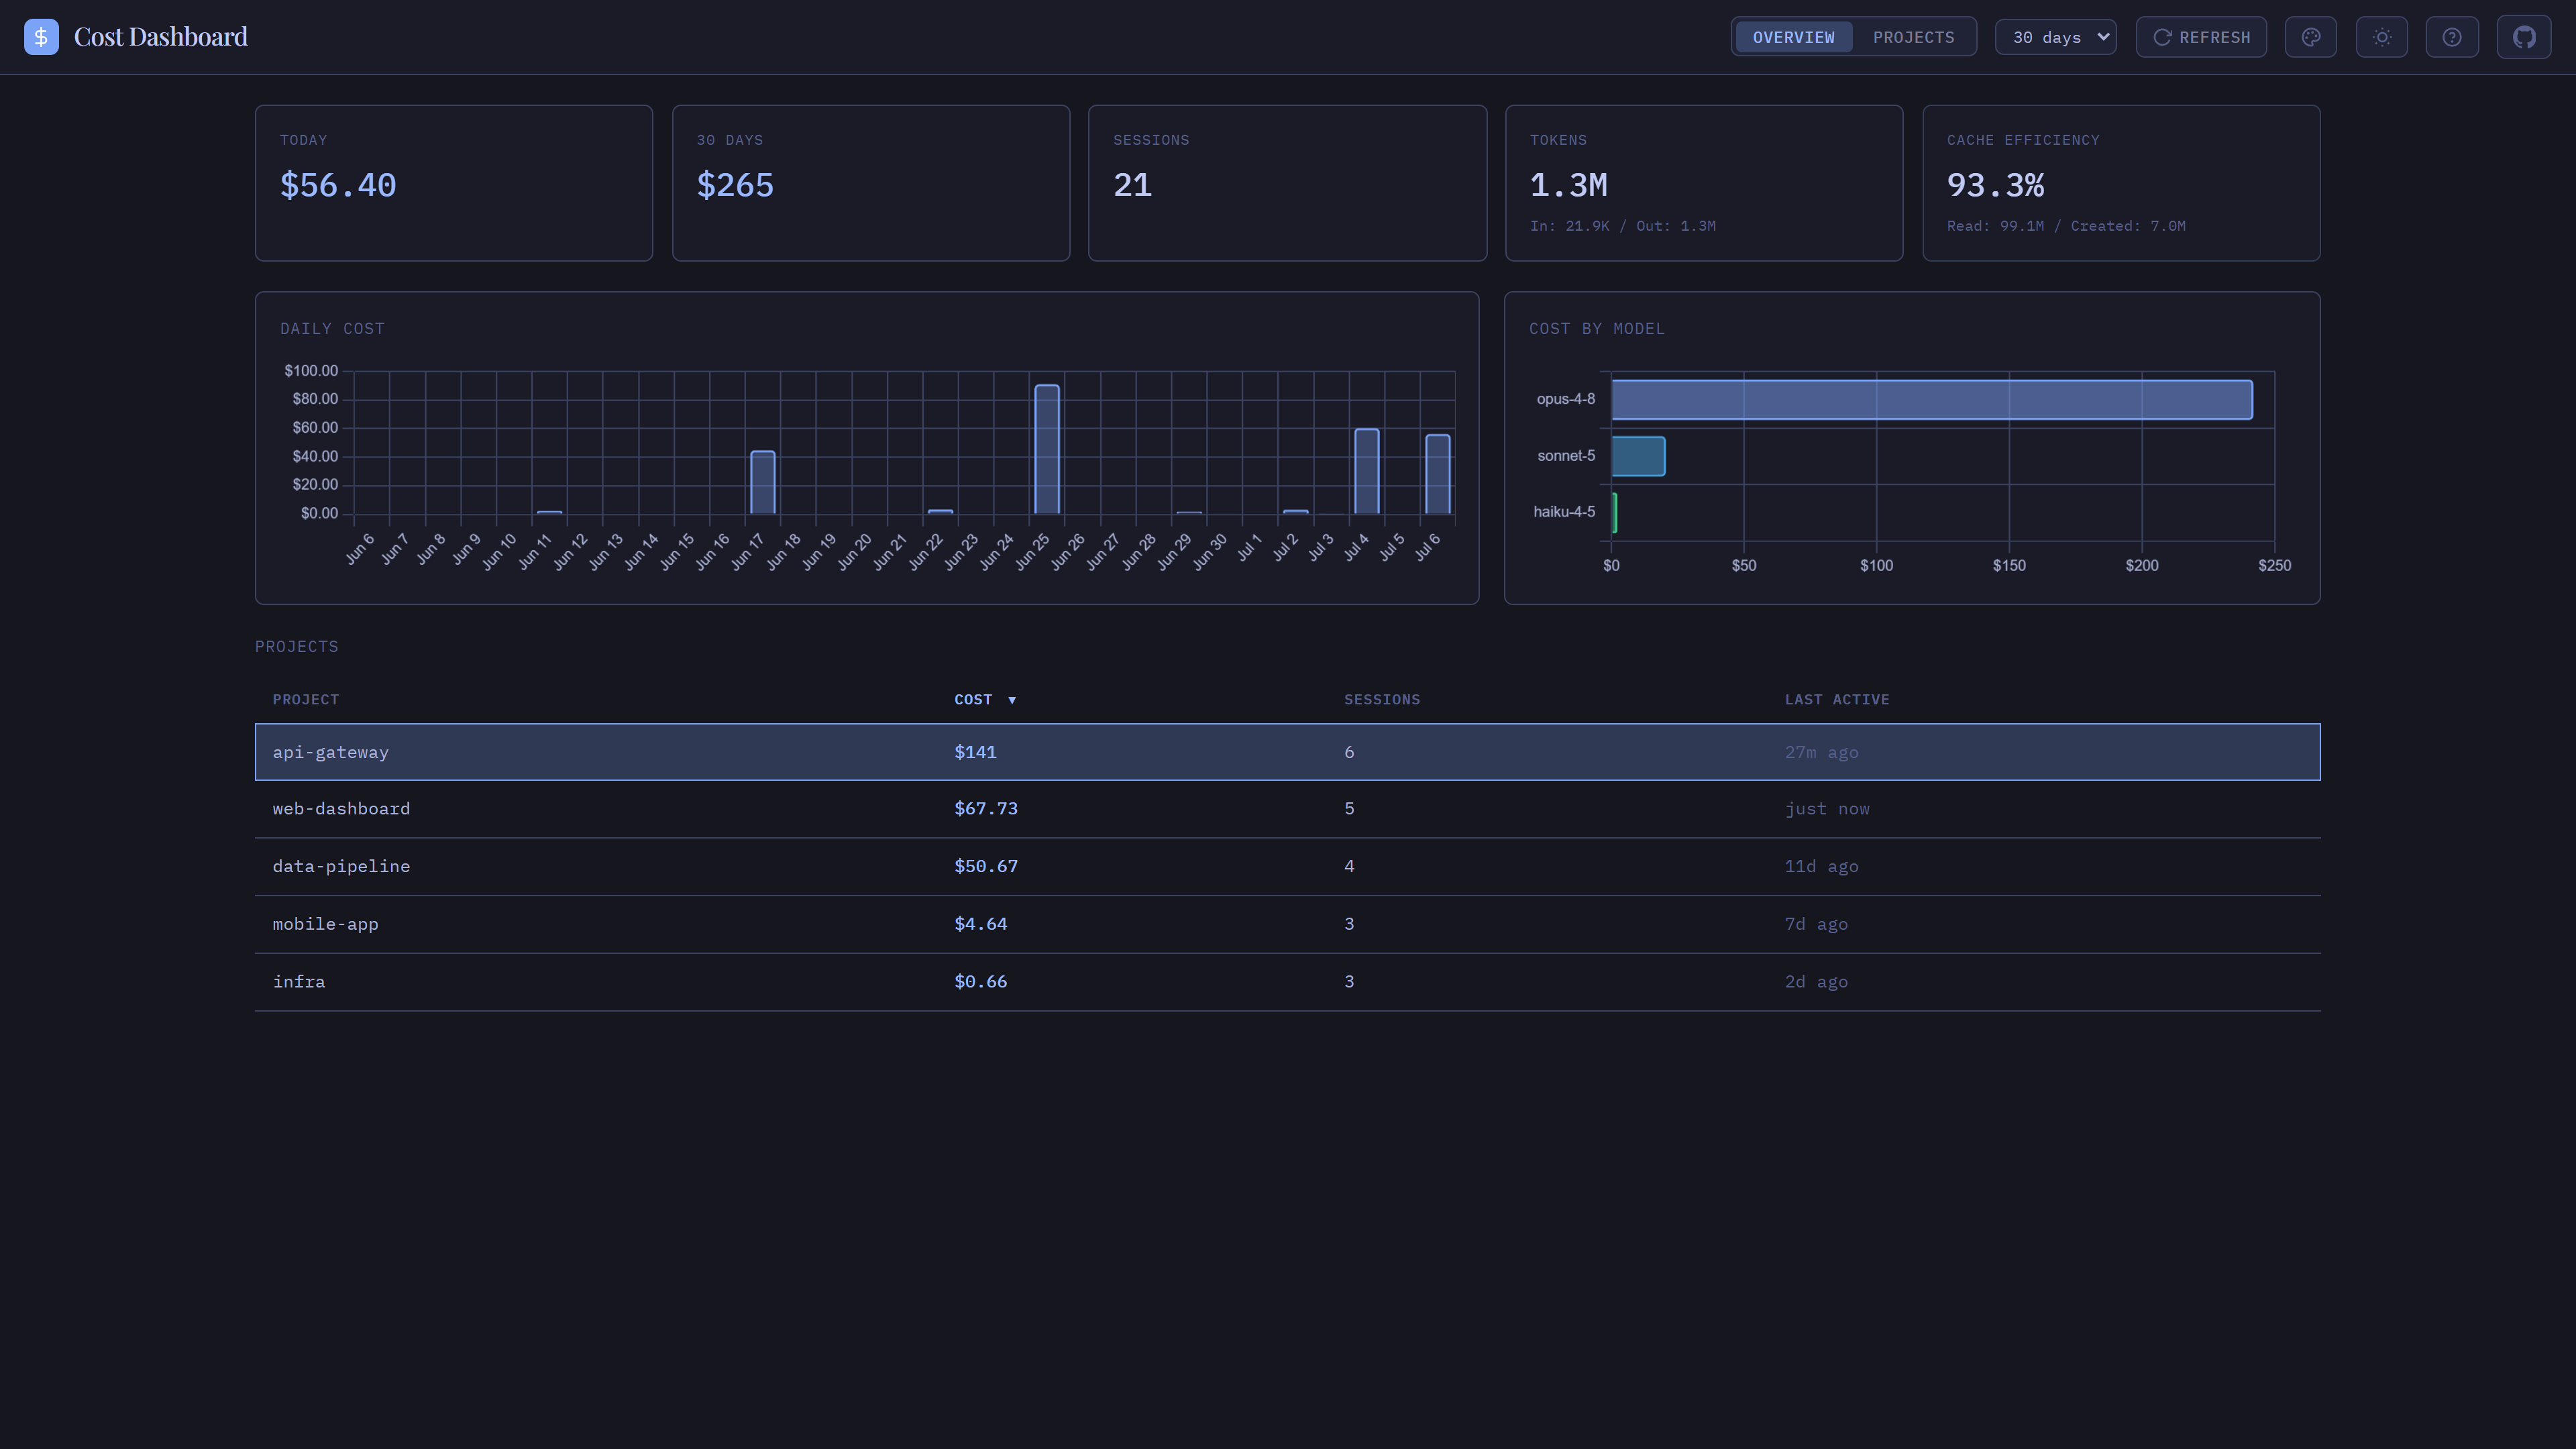This screenshot has width=2576, height=1449.
Task: Click the Jul 6 bar in Daily Cost chart
Action: [1438, 474]
